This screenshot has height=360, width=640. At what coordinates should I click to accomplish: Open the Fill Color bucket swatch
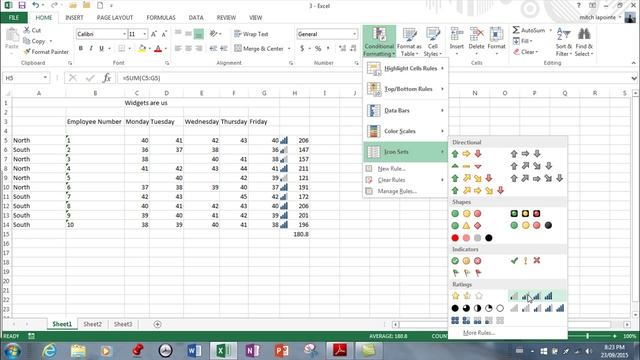pos(142,49)
